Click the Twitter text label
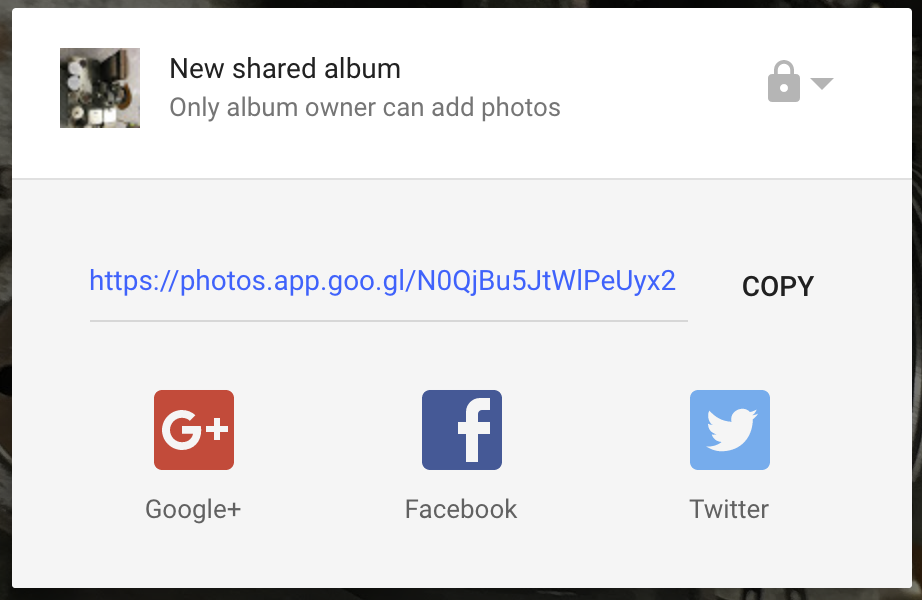922x600 pixels. [729, 509]
